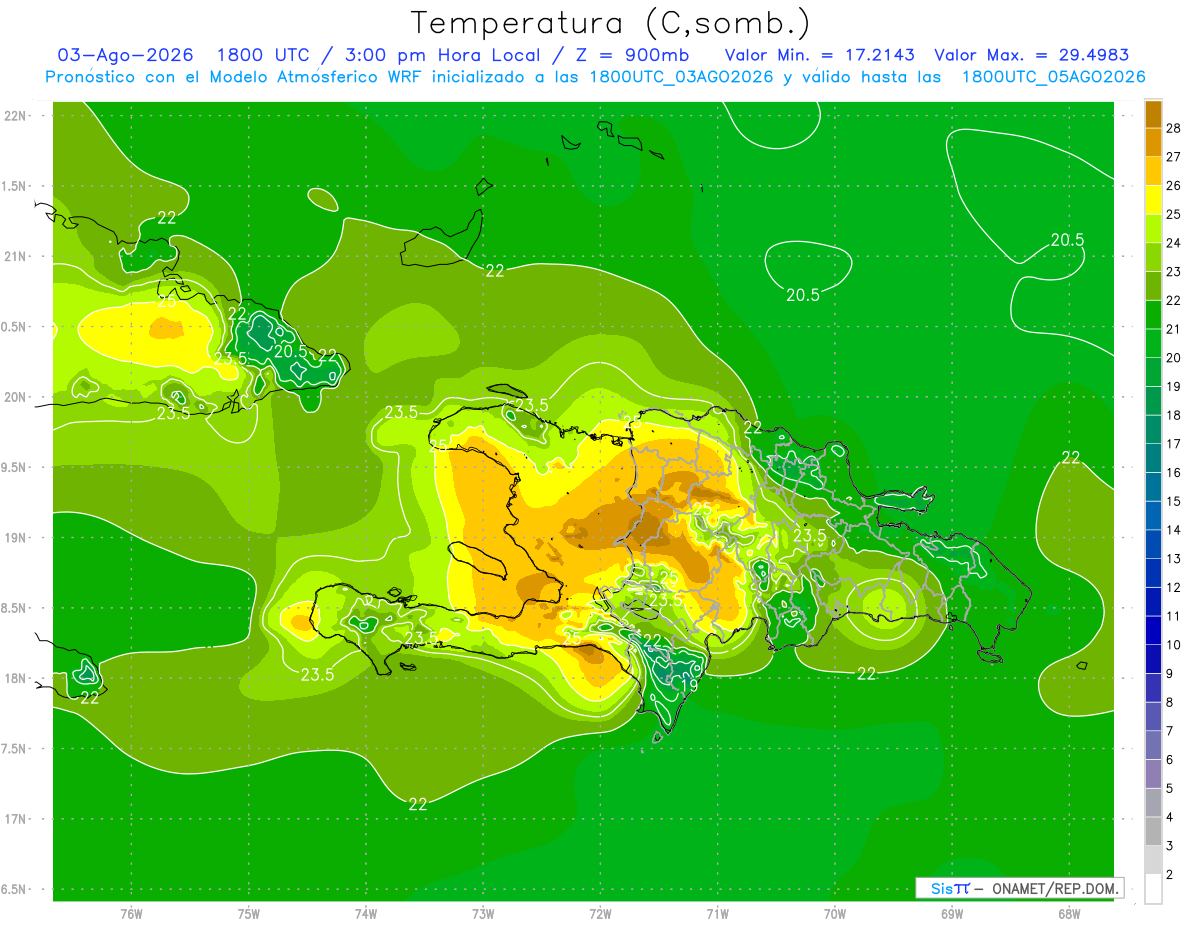Click the contour label 19 on the map
The height and width of the screenshot is (927, 1200).
point(690,686)
